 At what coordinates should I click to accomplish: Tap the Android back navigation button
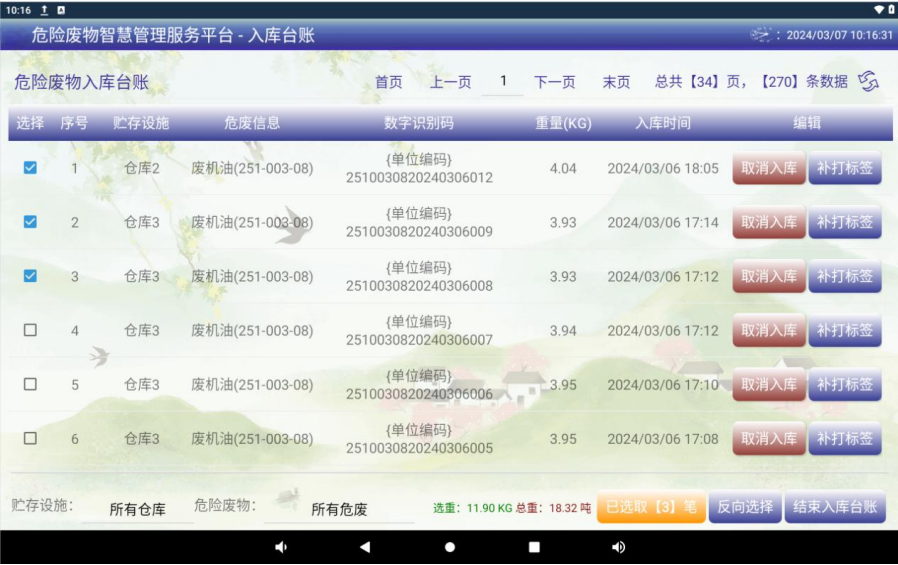(x=365, y=547)
